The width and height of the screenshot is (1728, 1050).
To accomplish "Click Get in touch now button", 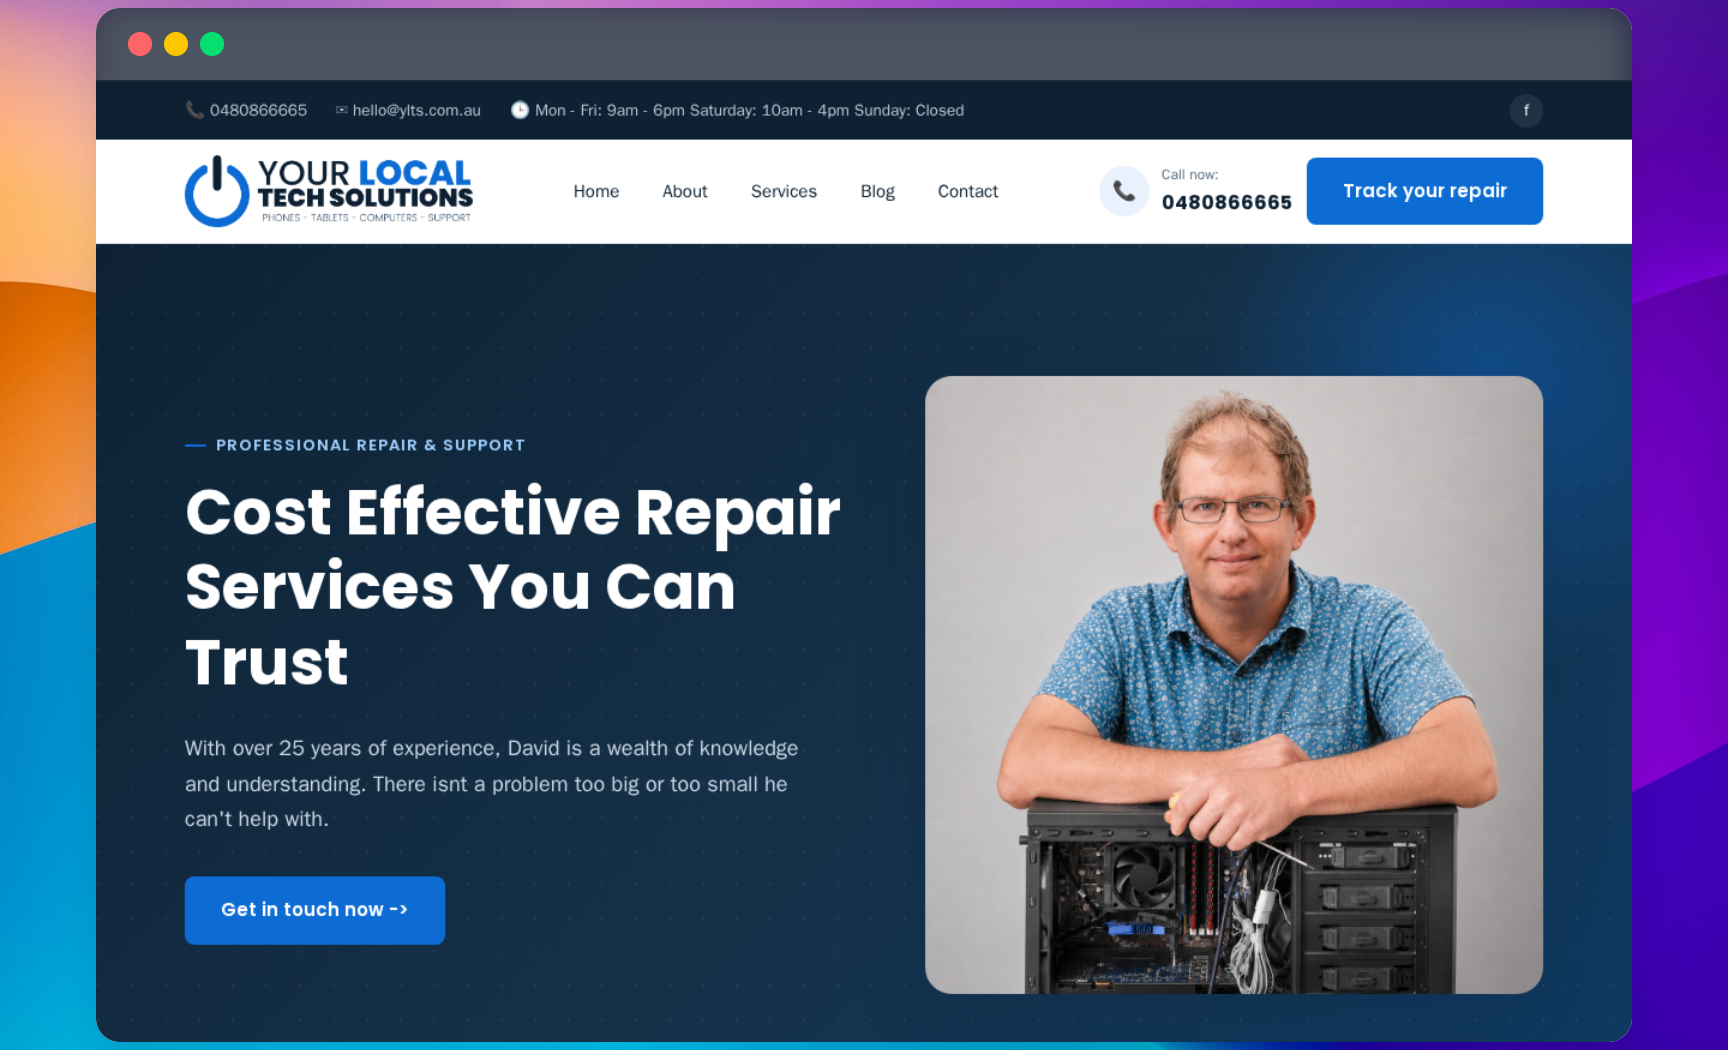I will coord(315,910).
